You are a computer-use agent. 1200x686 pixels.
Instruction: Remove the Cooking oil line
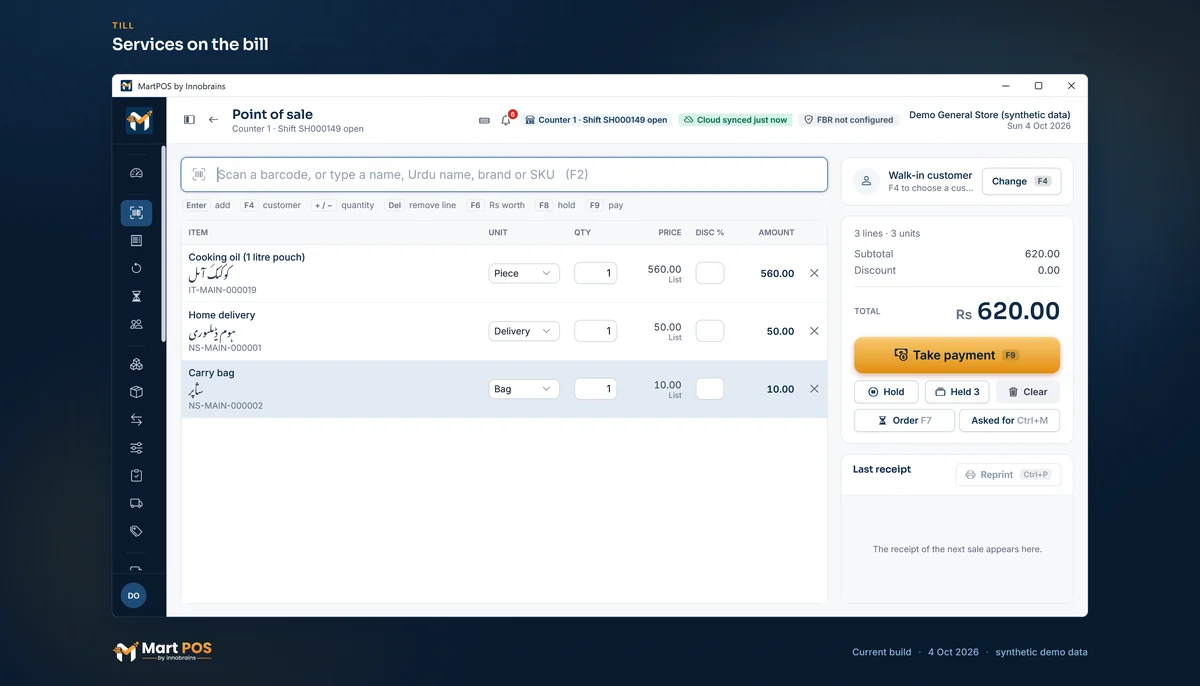click(x=814, y=273)
